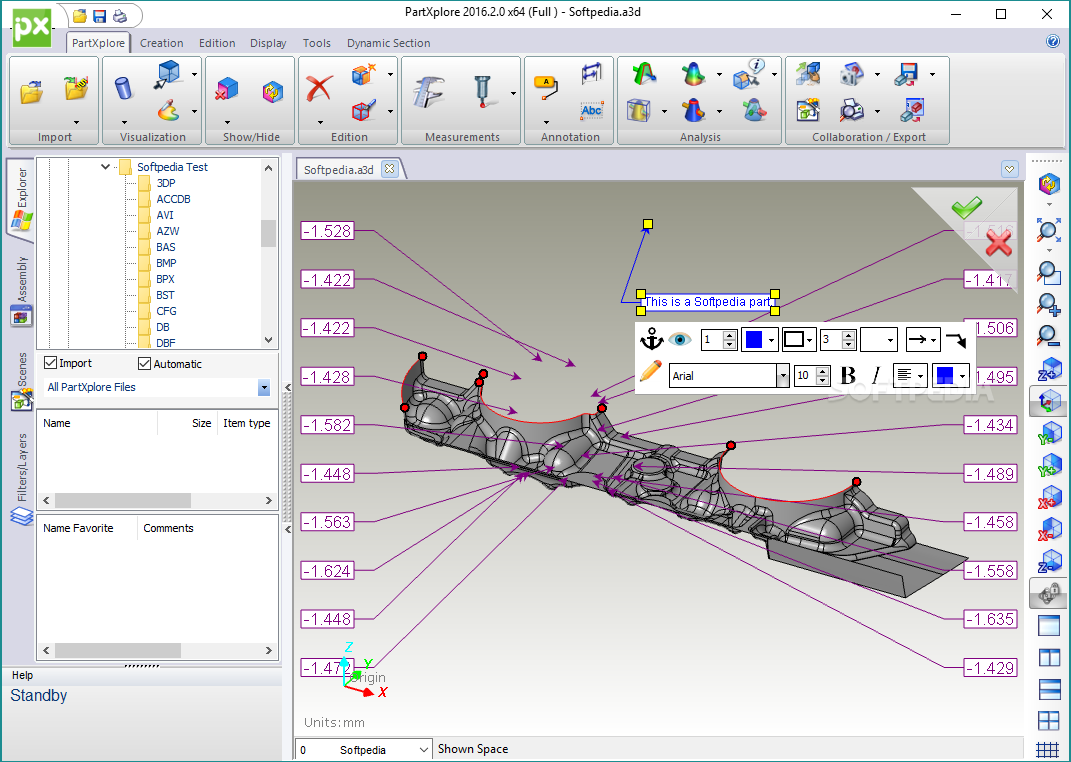This screenshot has height=762, width=1071.
Task: Click the open file folder icon in Import
Action: [x=31, y=91]
